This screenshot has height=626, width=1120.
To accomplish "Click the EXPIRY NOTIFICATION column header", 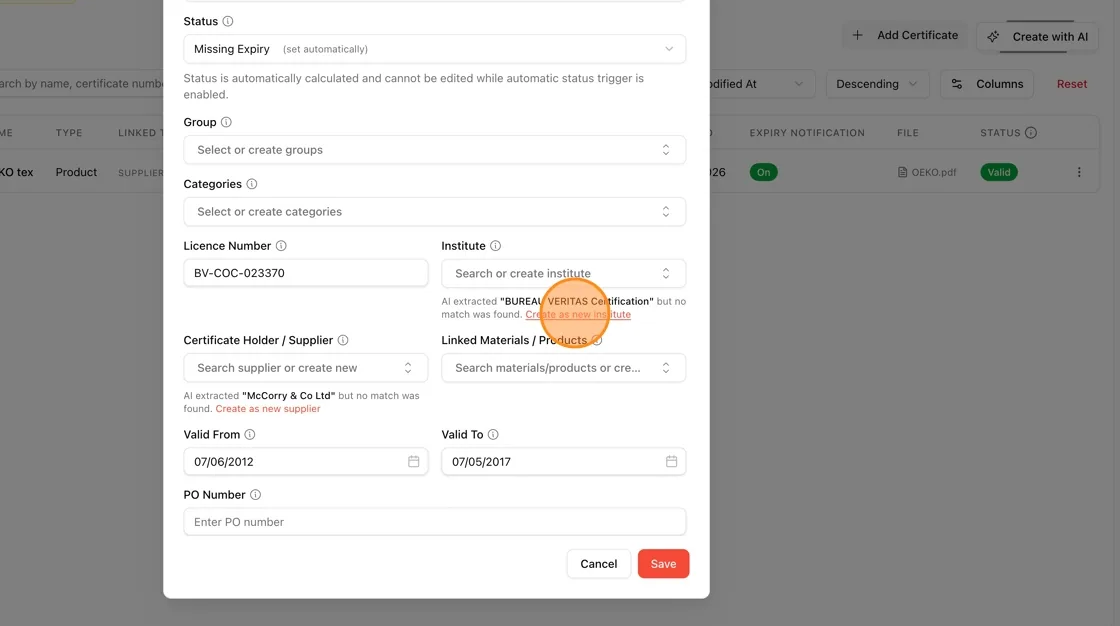I will 807,133.
